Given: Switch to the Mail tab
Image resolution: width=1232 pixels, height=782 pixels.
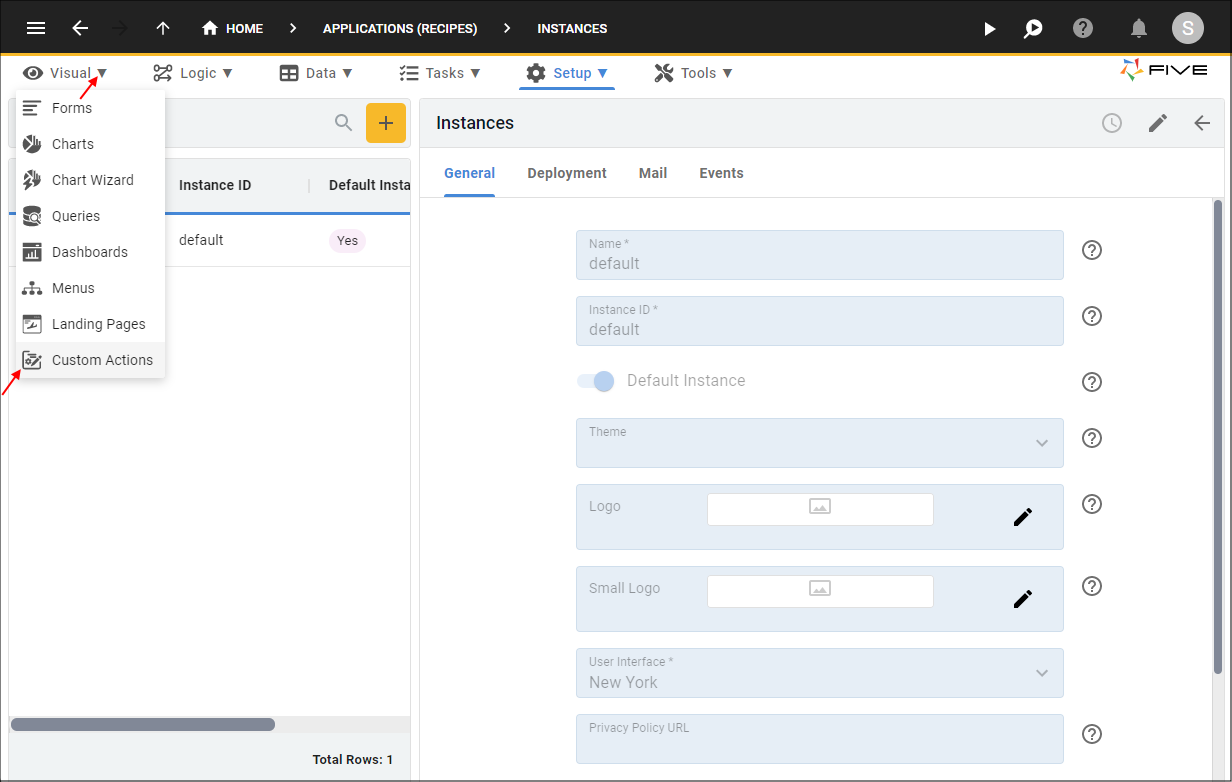Looking at the screenshot, I should pyautogui.click(x=653, y=173).
